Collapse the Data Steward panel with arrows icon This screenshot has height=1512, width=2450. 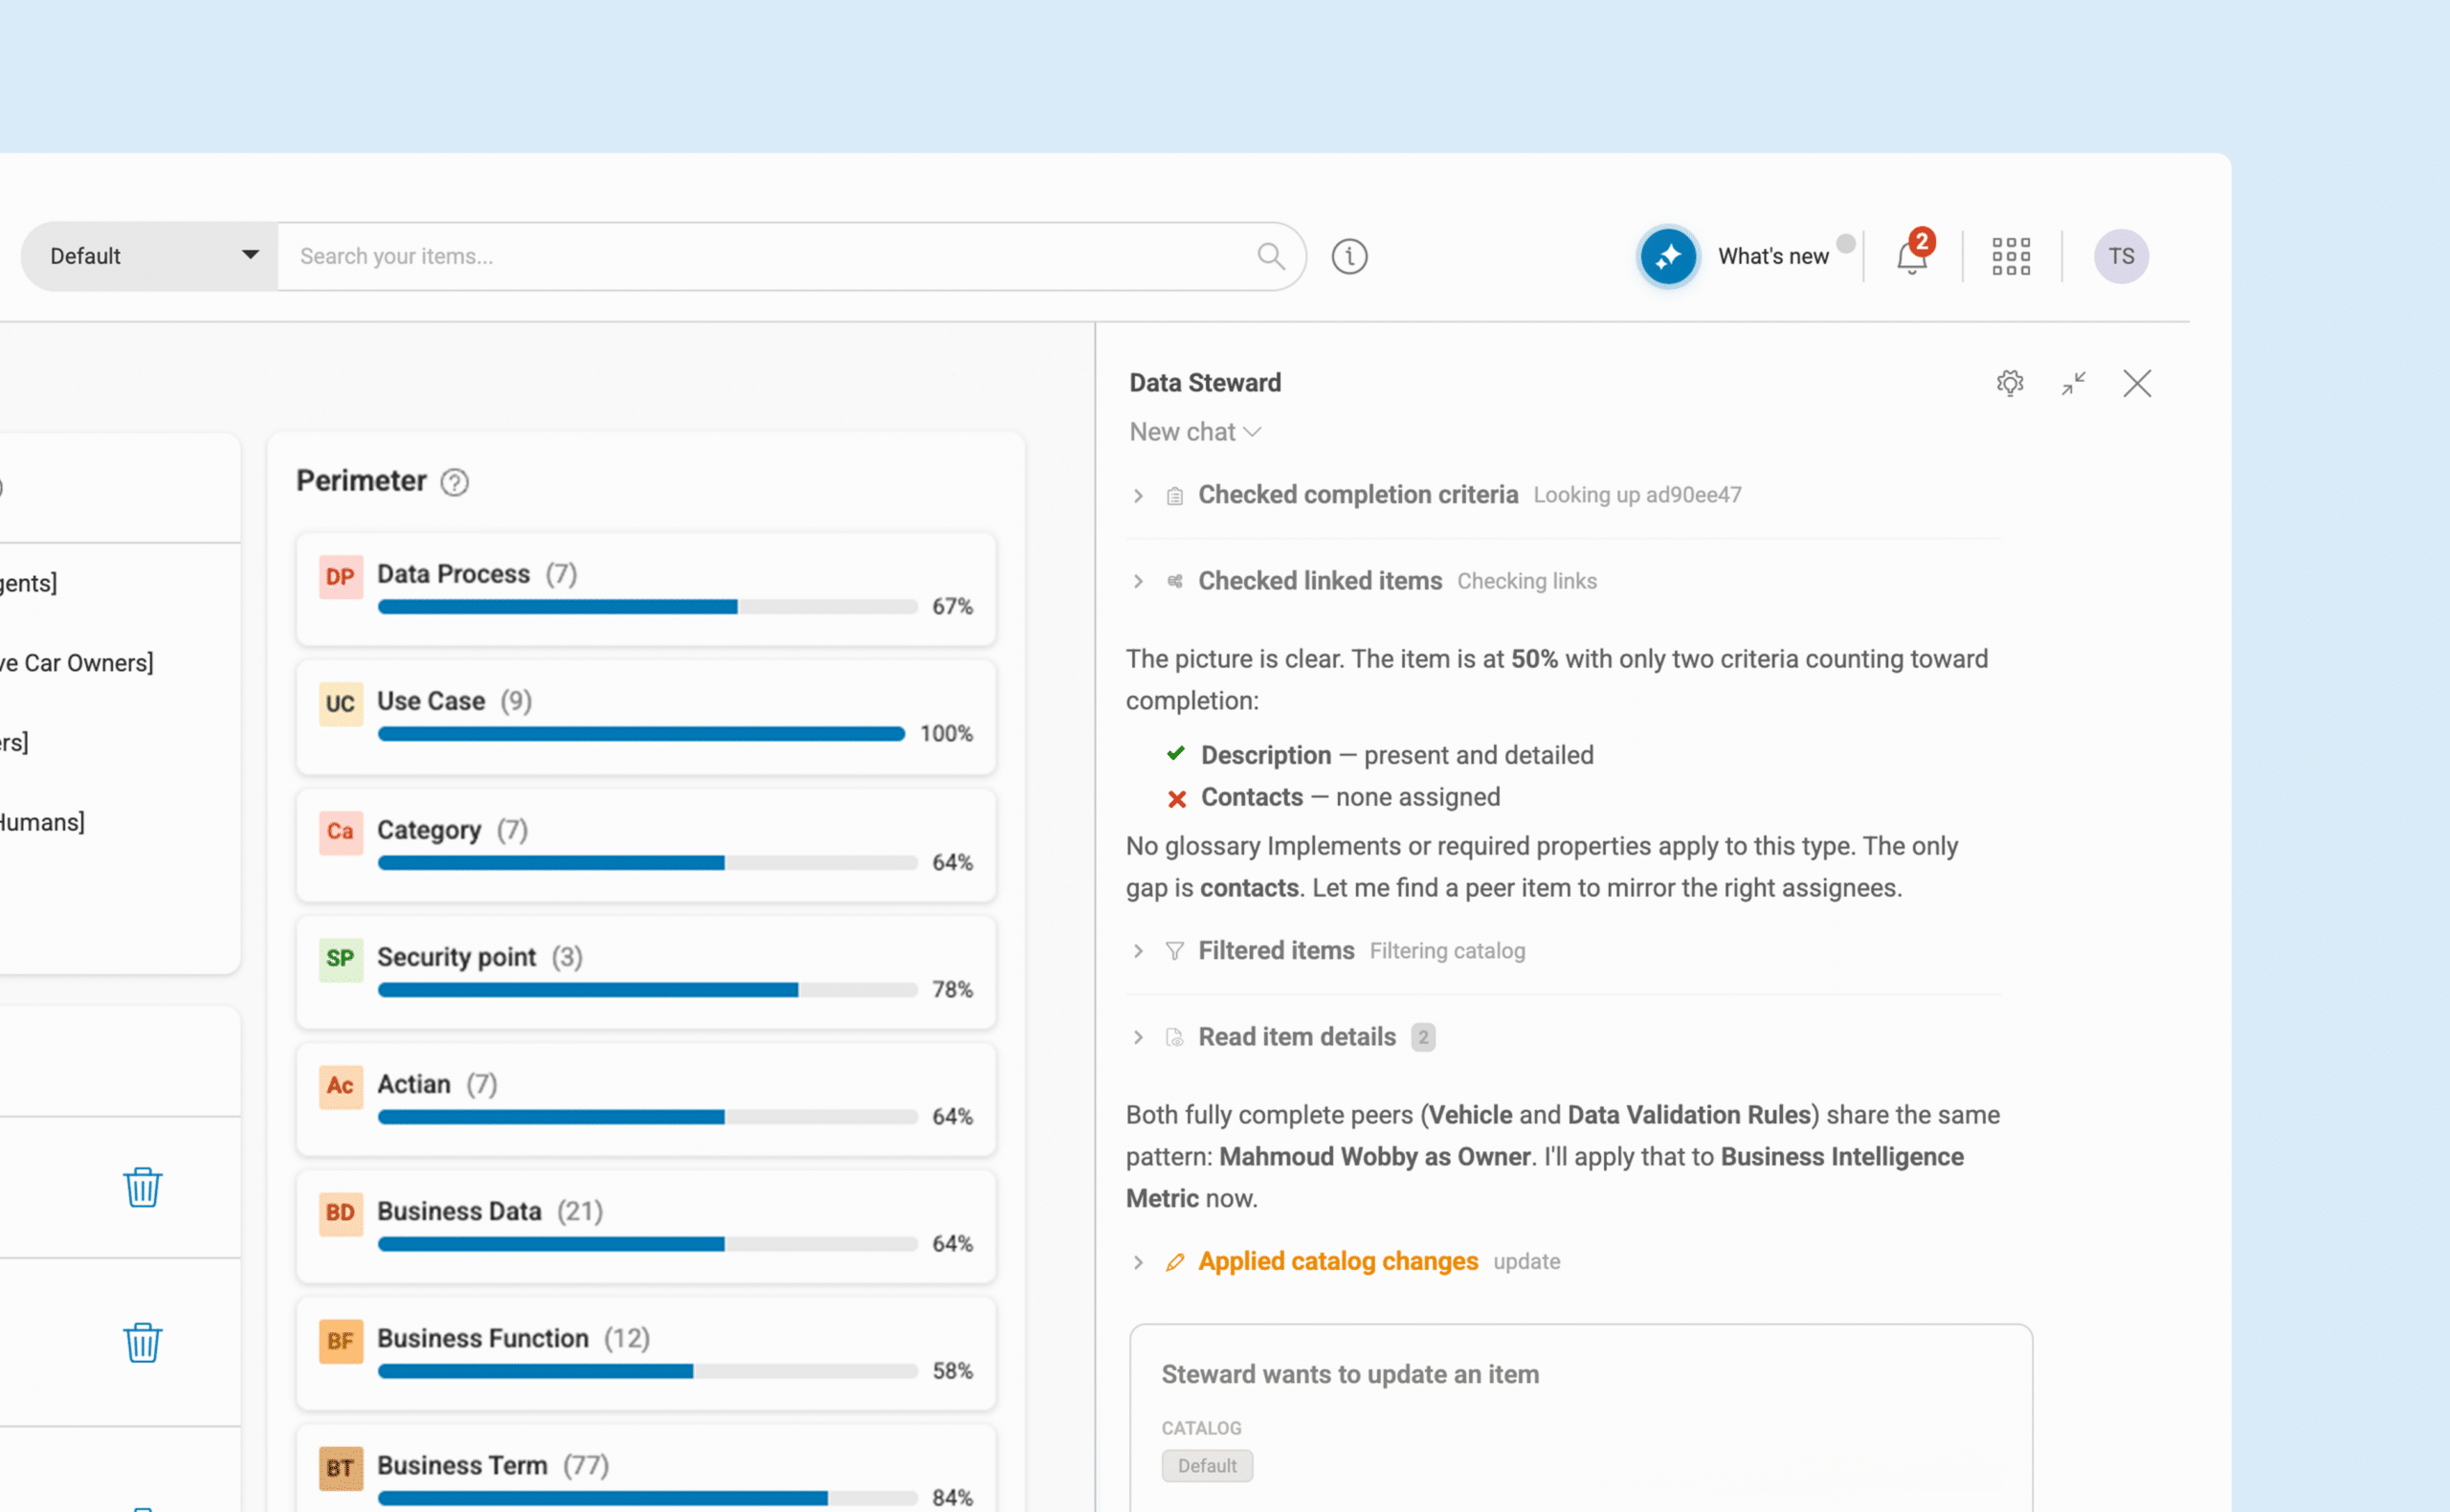2073,383
